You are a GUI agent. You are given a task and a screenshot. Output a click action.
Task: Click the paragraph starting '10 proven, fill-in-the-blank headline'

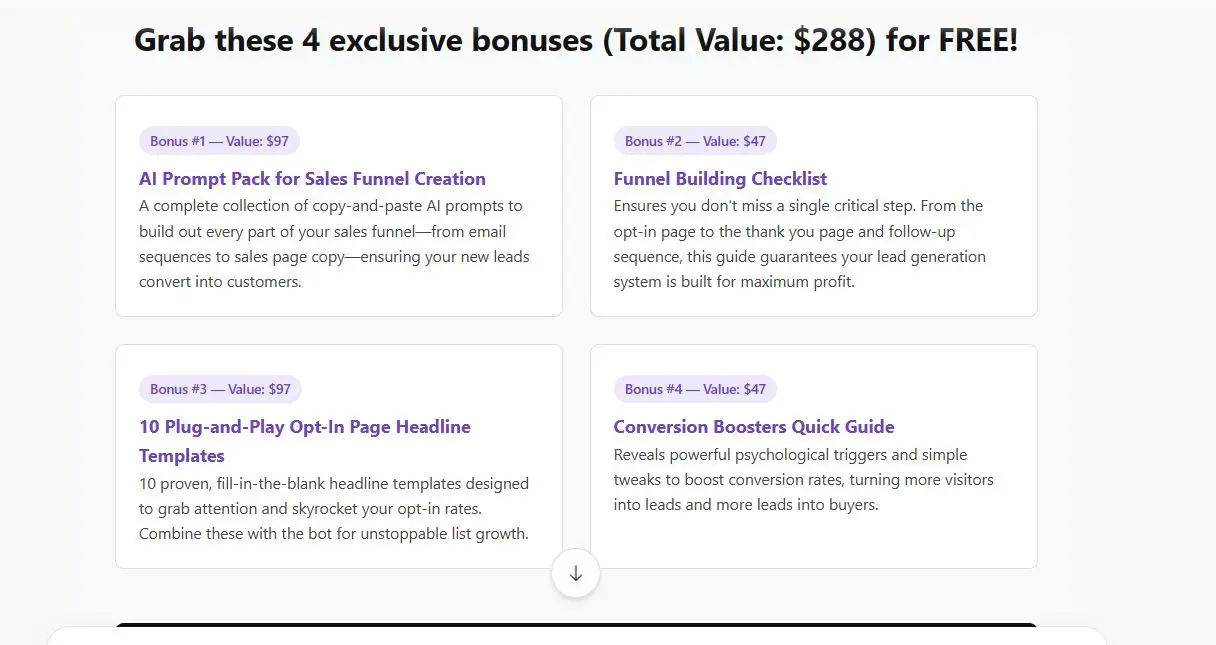click(334, 508)
